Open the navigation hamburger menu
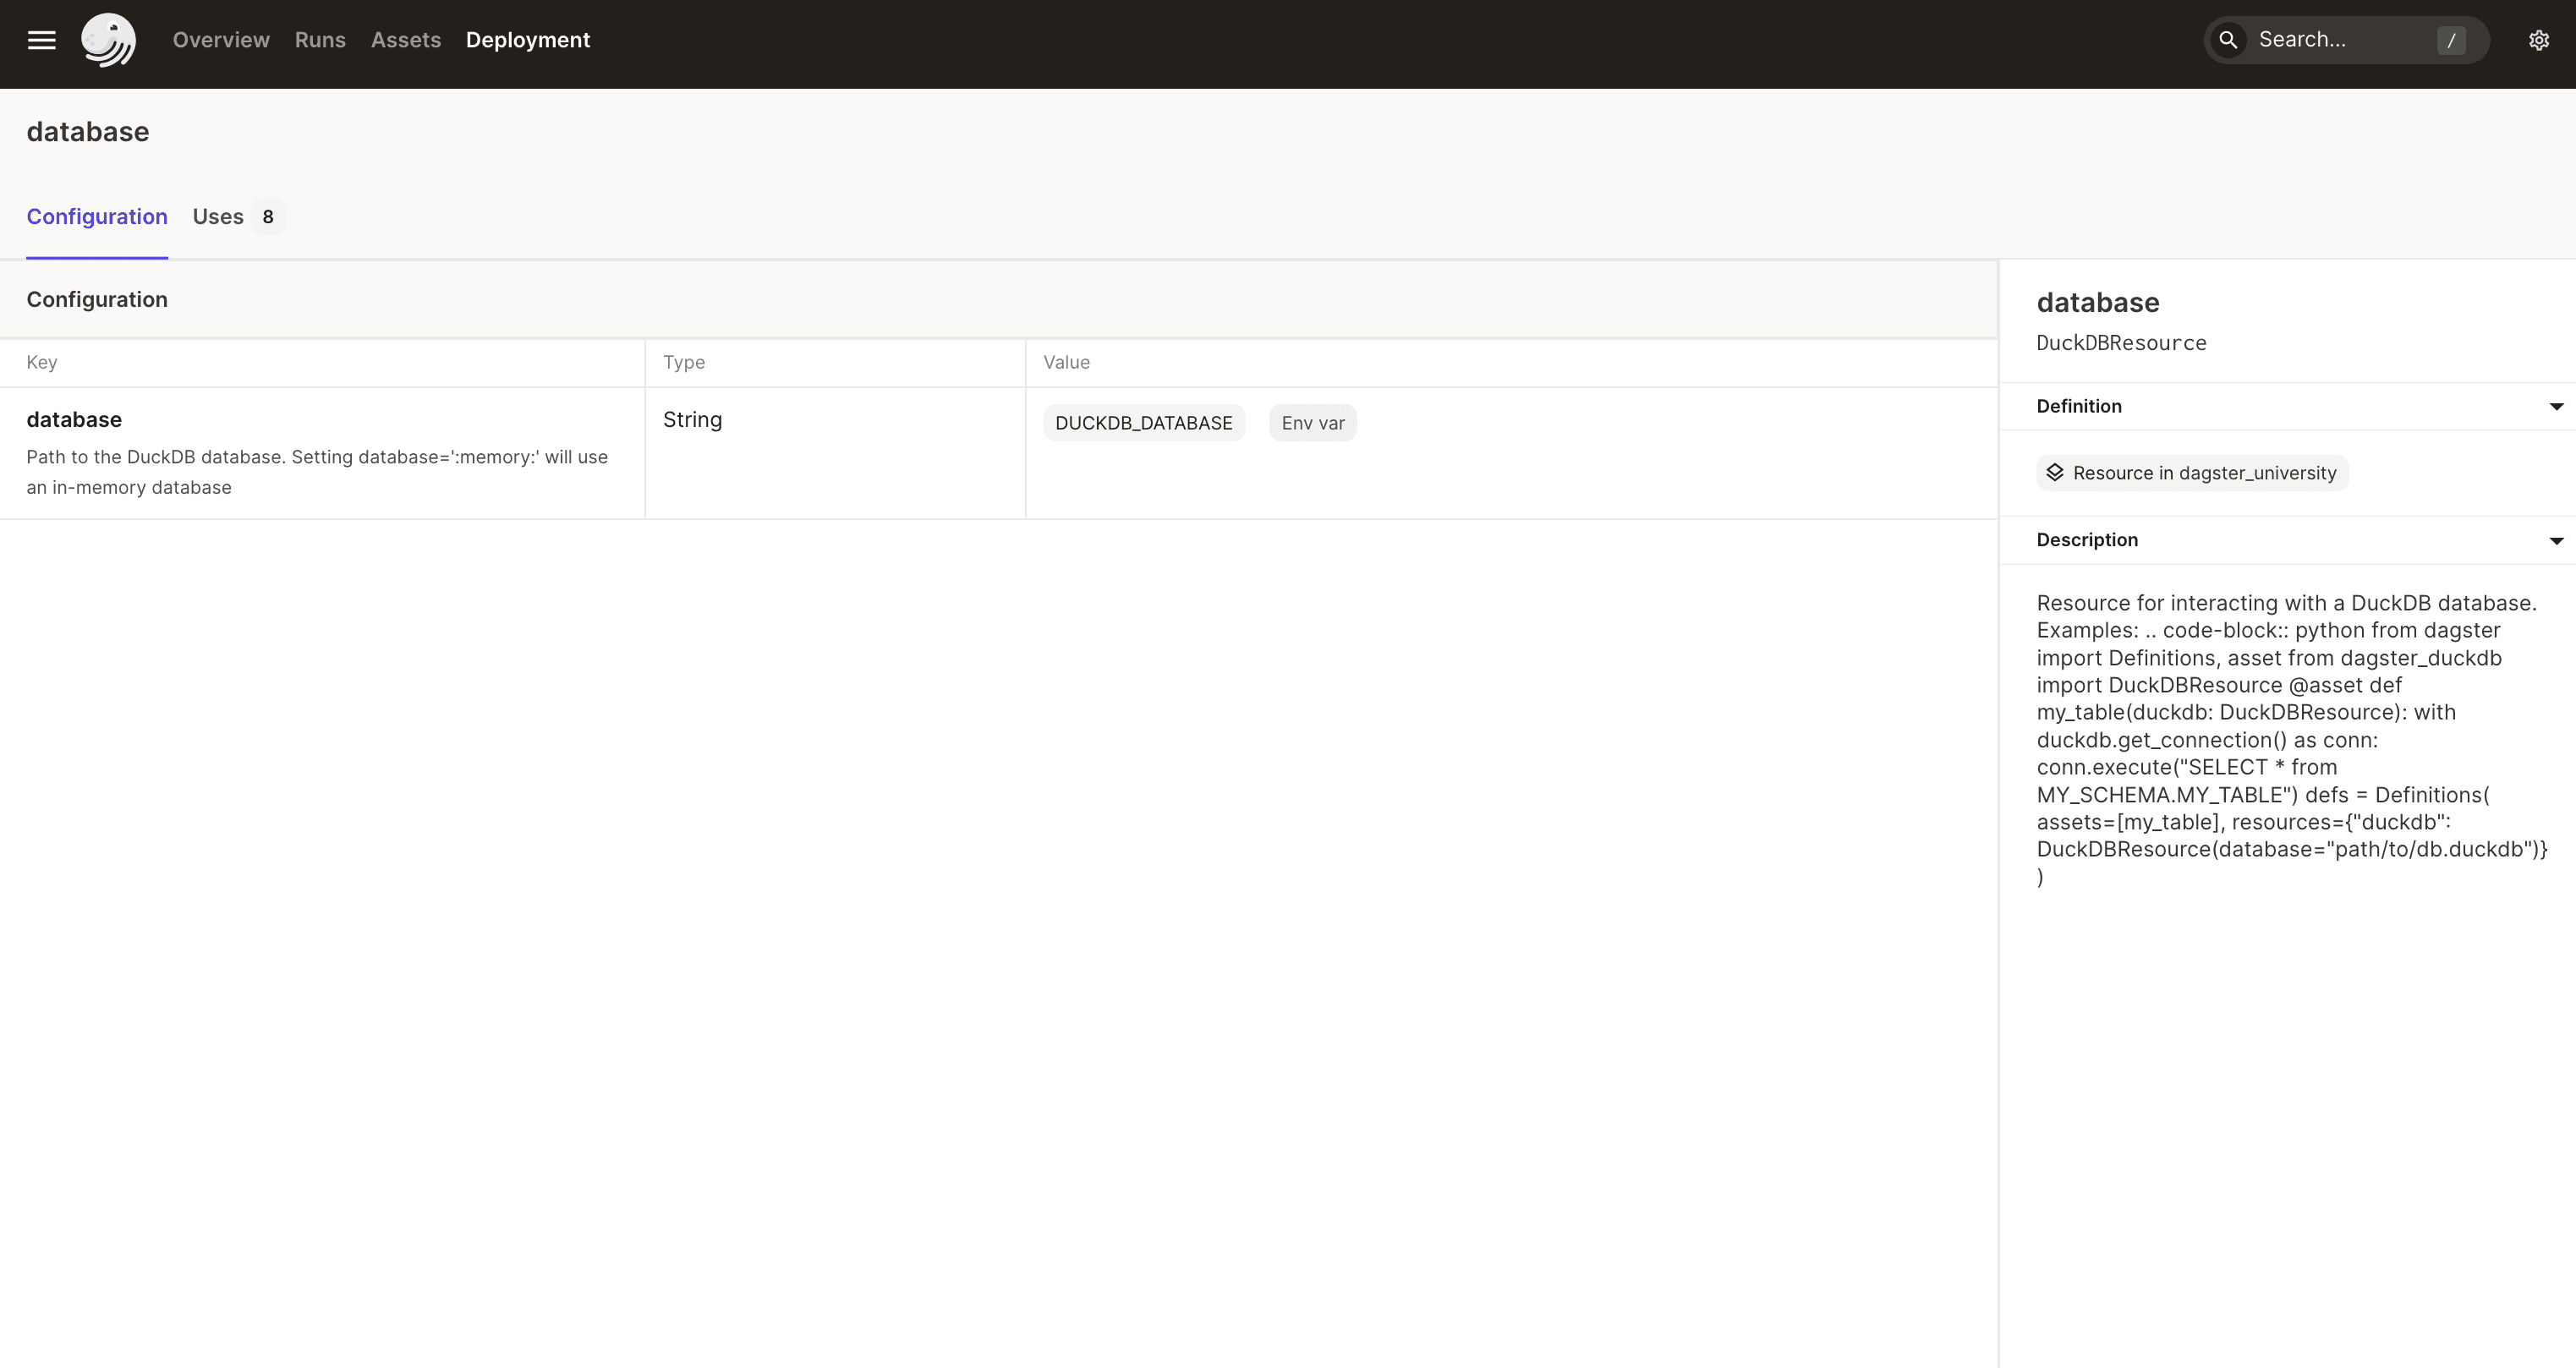2576x1368 pixels. 42,40
